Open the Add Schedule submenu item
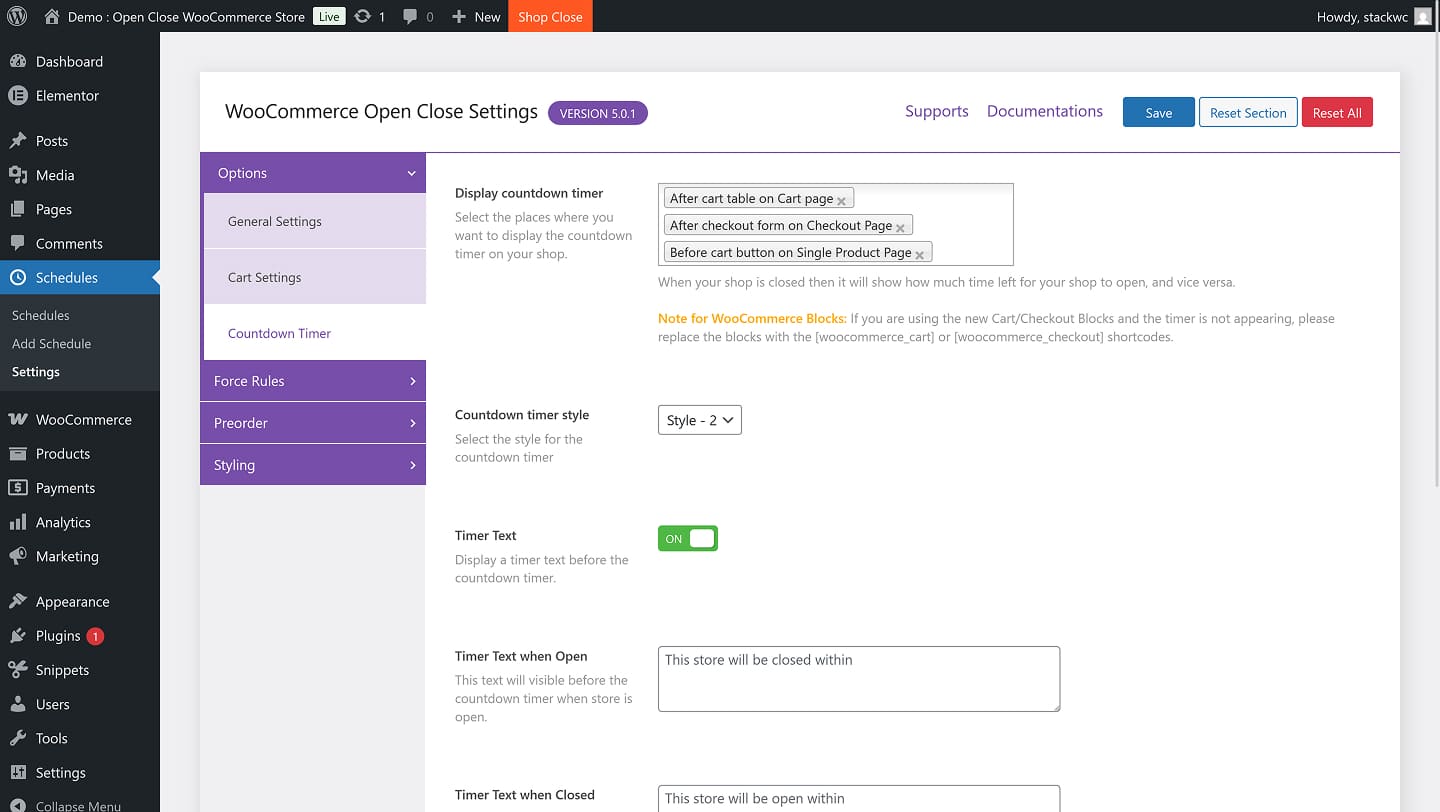The width and height of the screenshot is (1440, 812). [x=52, y=343]
